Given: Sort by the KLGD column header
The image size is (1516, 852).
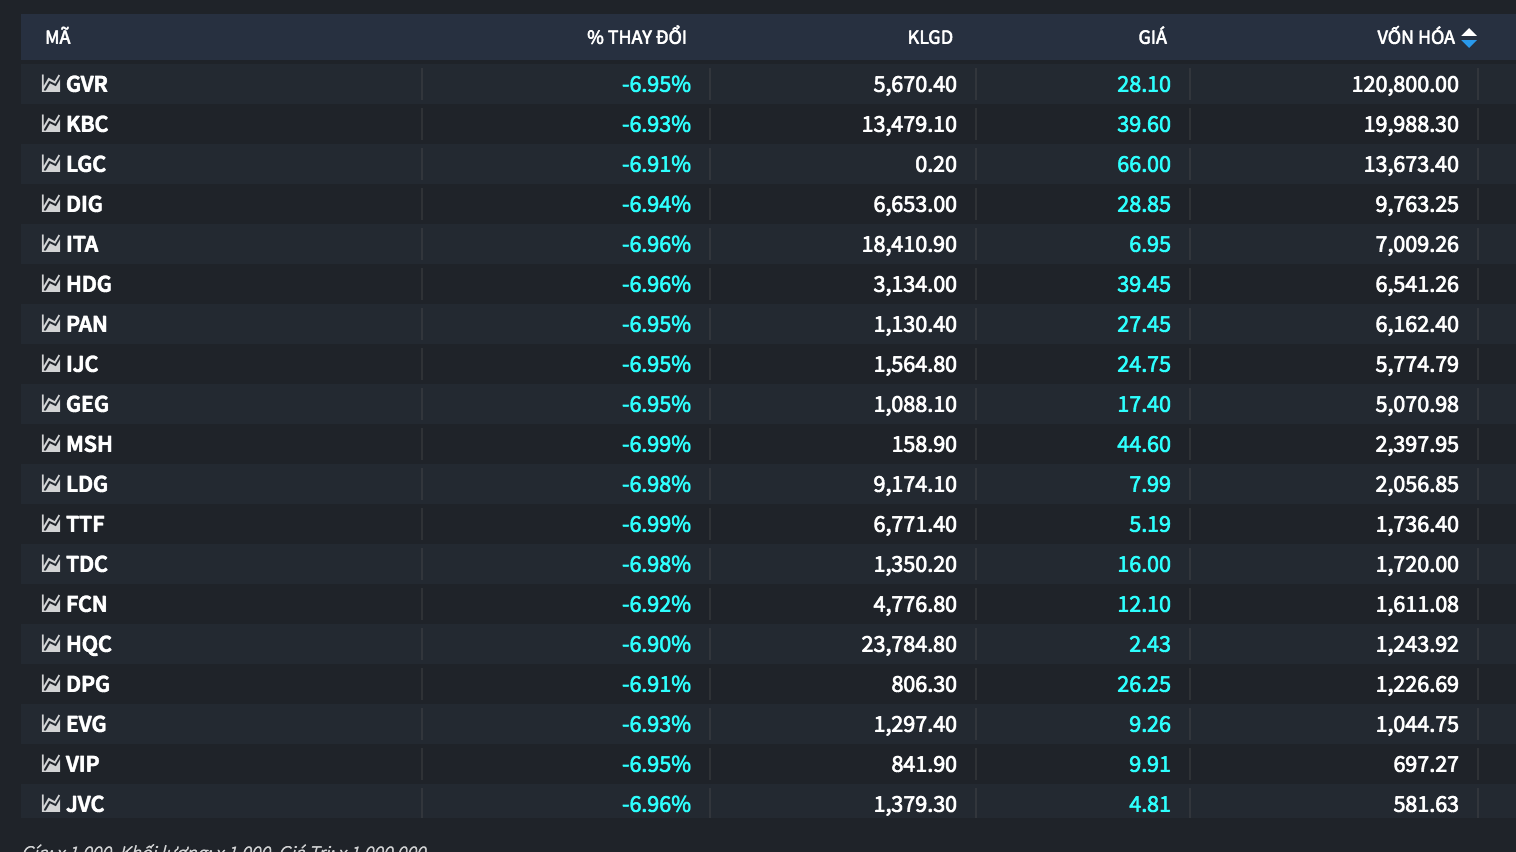Looking at the screenshot, I should (929, 38).
